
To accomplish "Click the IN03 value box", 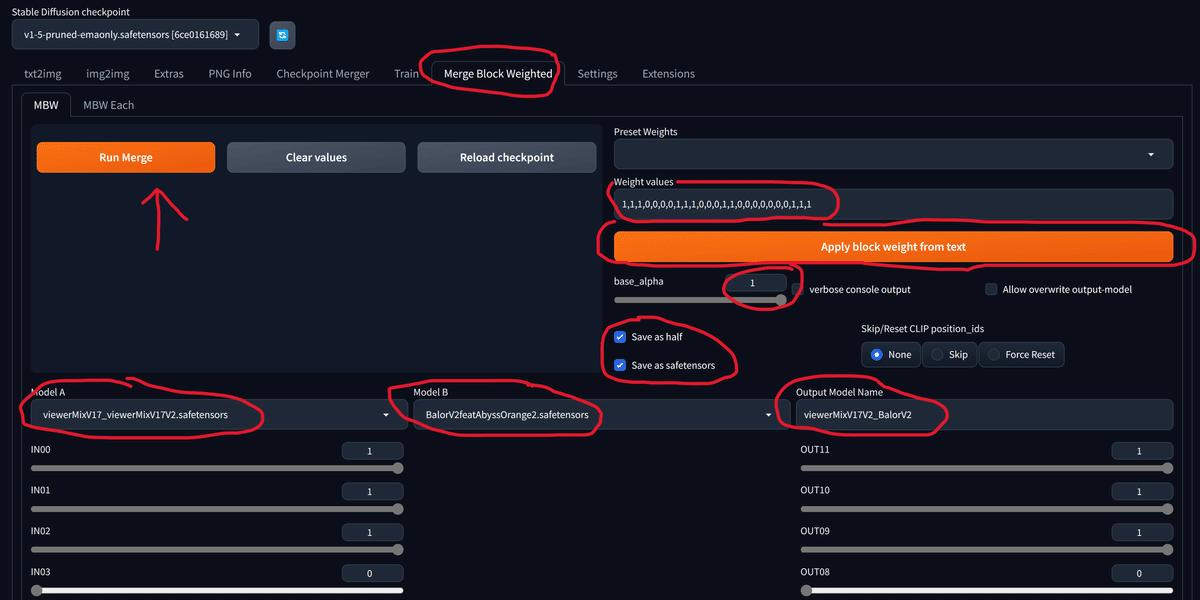I will [372, 574].
